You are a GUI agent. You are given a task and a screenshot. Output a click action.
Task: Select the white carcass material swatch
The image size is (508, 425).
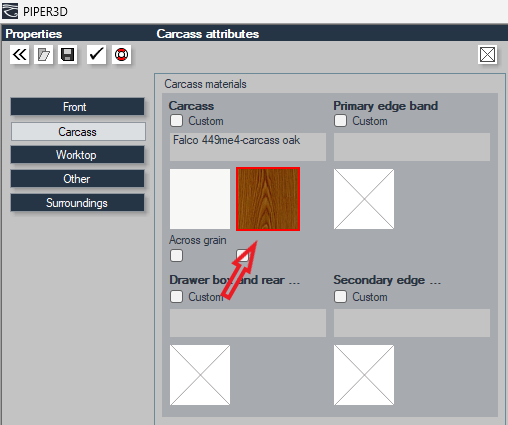(200, 199)
